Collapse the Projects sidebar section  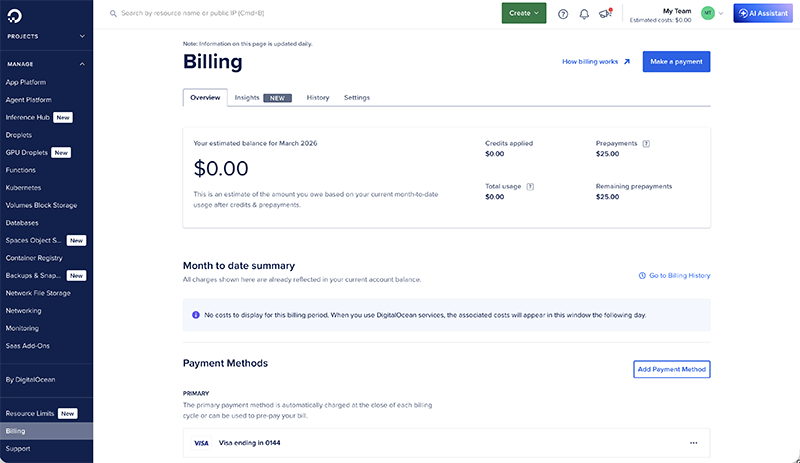84,36
